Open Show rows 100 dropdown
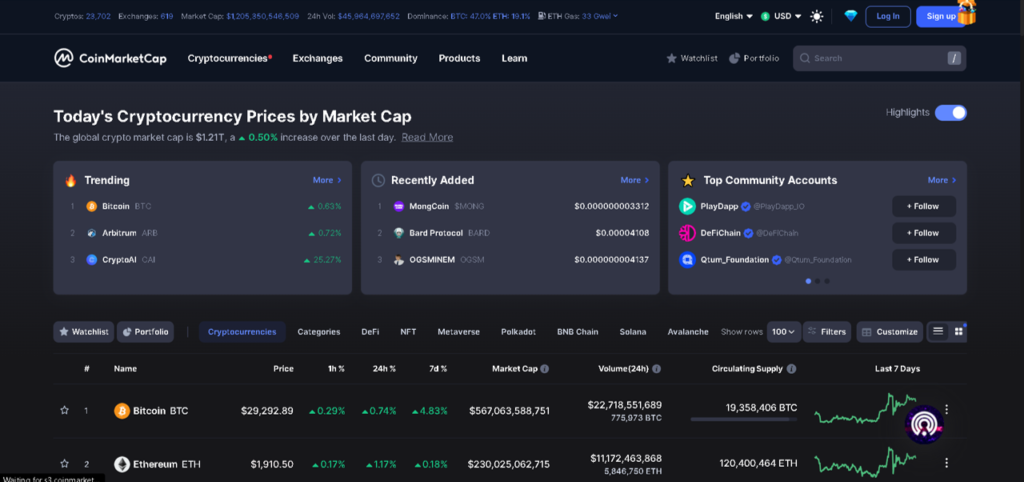Viewport: 1024px width, 482px height. [784, 332]
